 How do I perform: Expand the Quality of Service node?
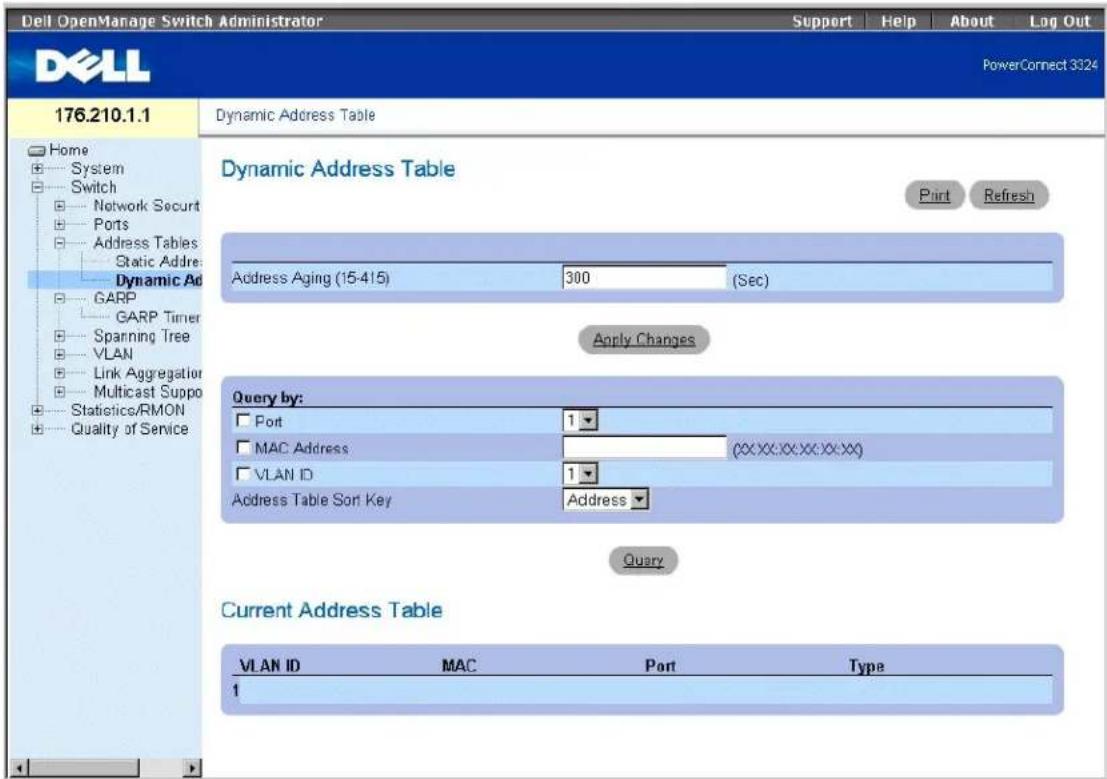tap(37, 429)
